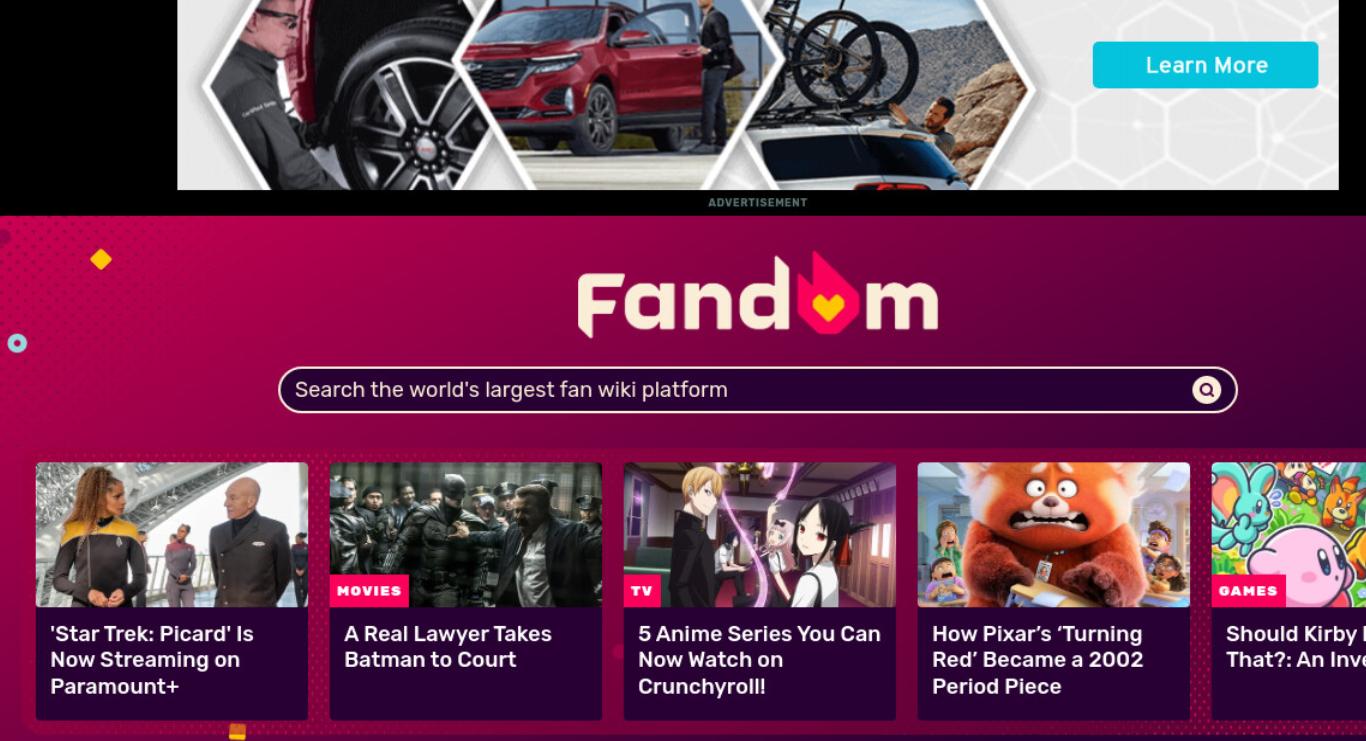Open the Batman courtroom article image

coord(466,534)
